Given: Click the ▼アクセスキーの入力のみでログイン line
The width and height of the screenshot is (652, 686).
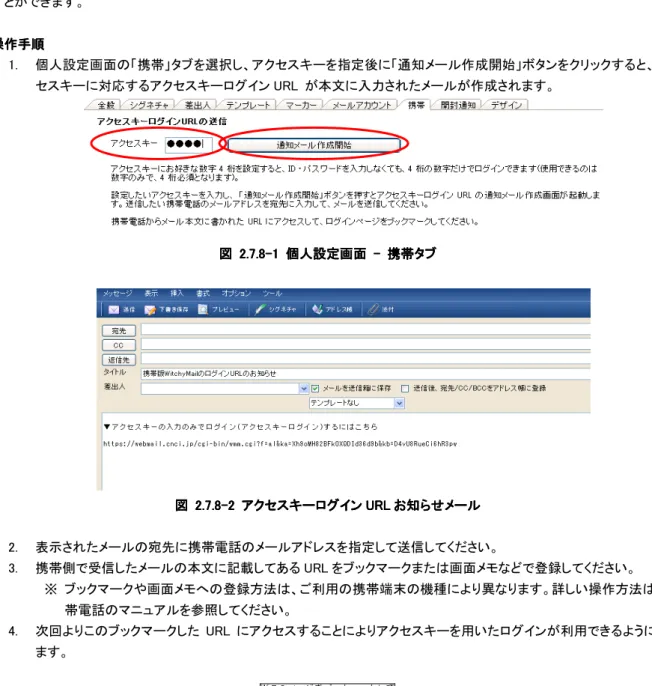Looking at the screenshot, I should click(x=241, y=427).
